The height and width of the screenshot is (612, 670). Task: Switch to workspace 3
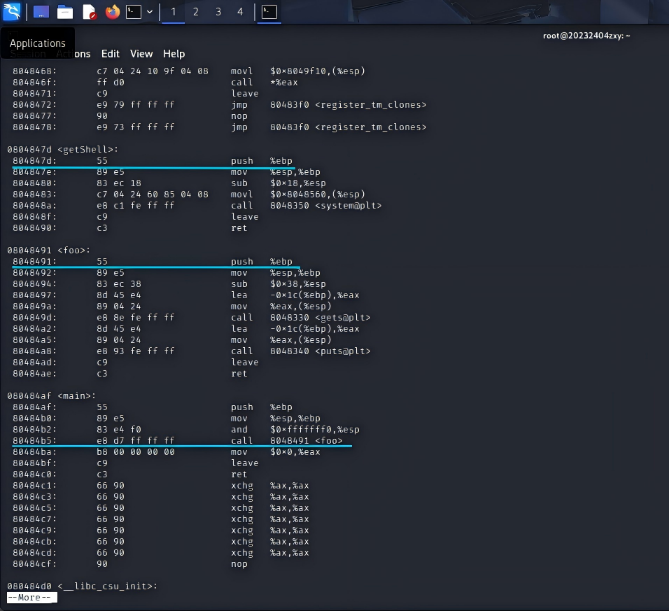point(218,12)
